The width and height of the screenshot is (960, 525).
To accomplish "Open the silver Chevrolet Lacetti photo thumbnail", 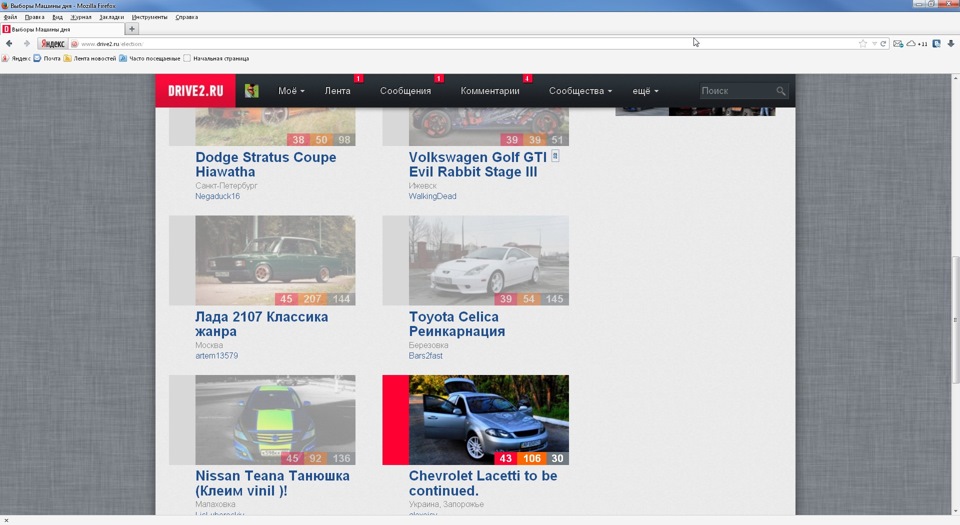I will point(489,420).
